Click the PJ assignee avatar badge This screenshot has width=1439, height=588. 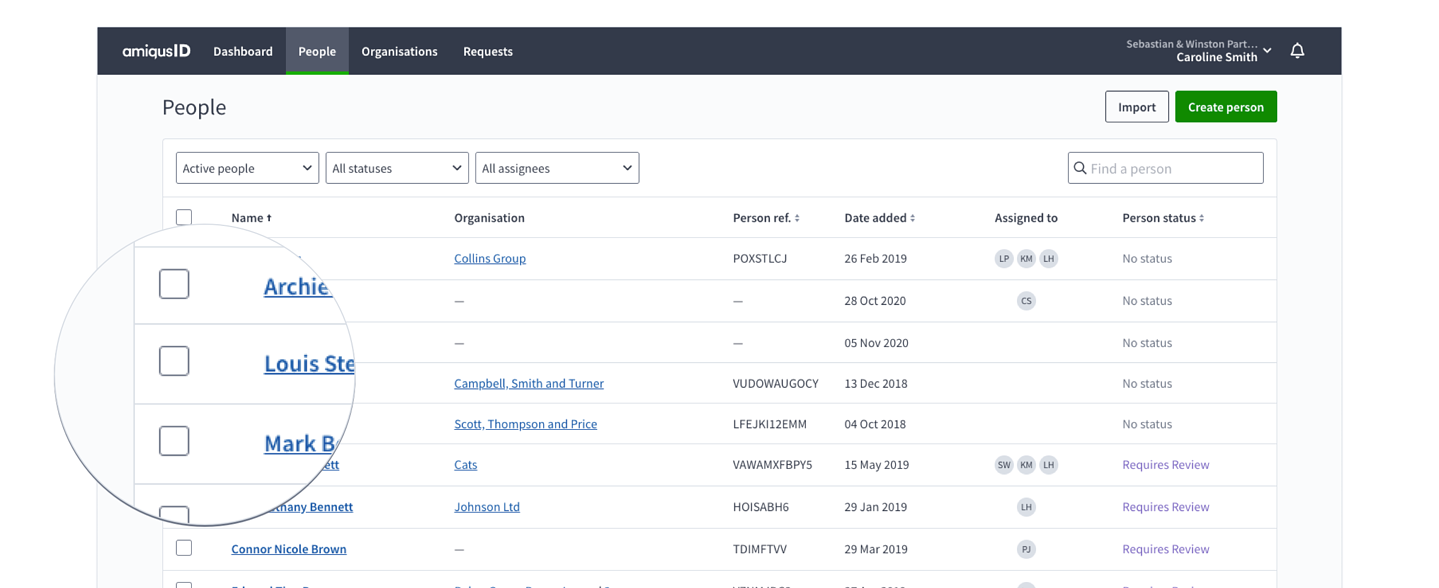1026,549
